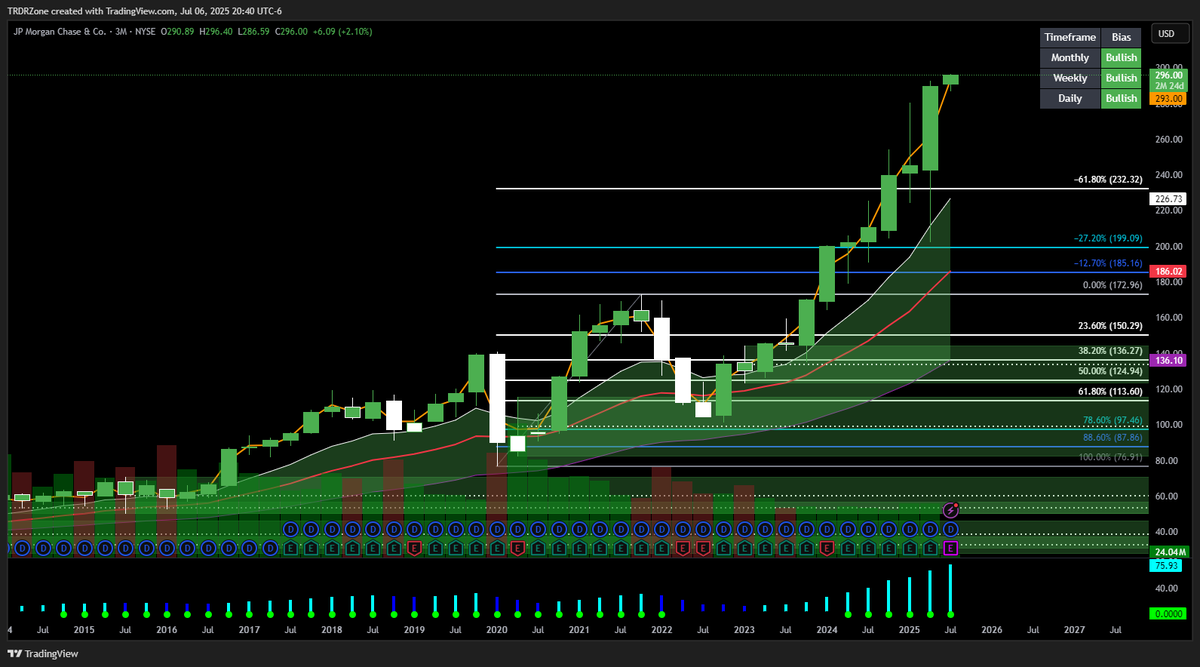Click the 0.00% (172.96) Fibonacci label

point(1114,286)
